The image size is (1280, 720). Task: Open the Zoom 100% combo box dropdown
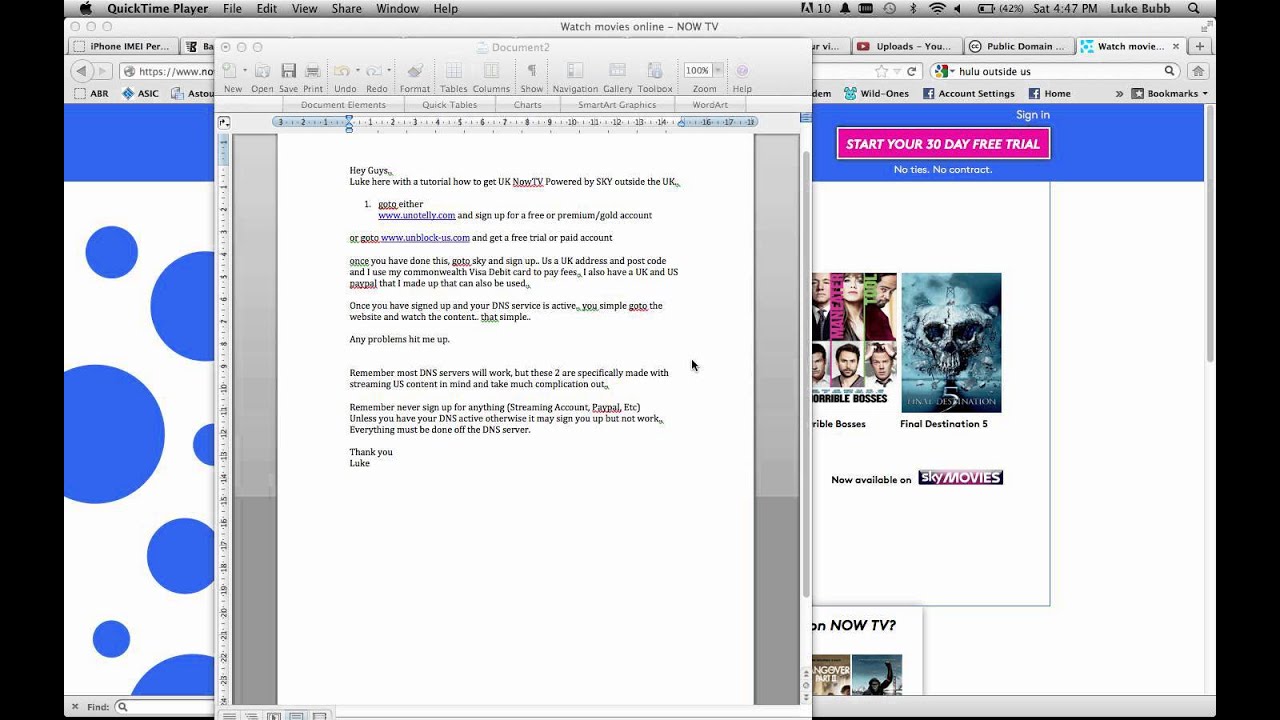click(x=717, y=70)
